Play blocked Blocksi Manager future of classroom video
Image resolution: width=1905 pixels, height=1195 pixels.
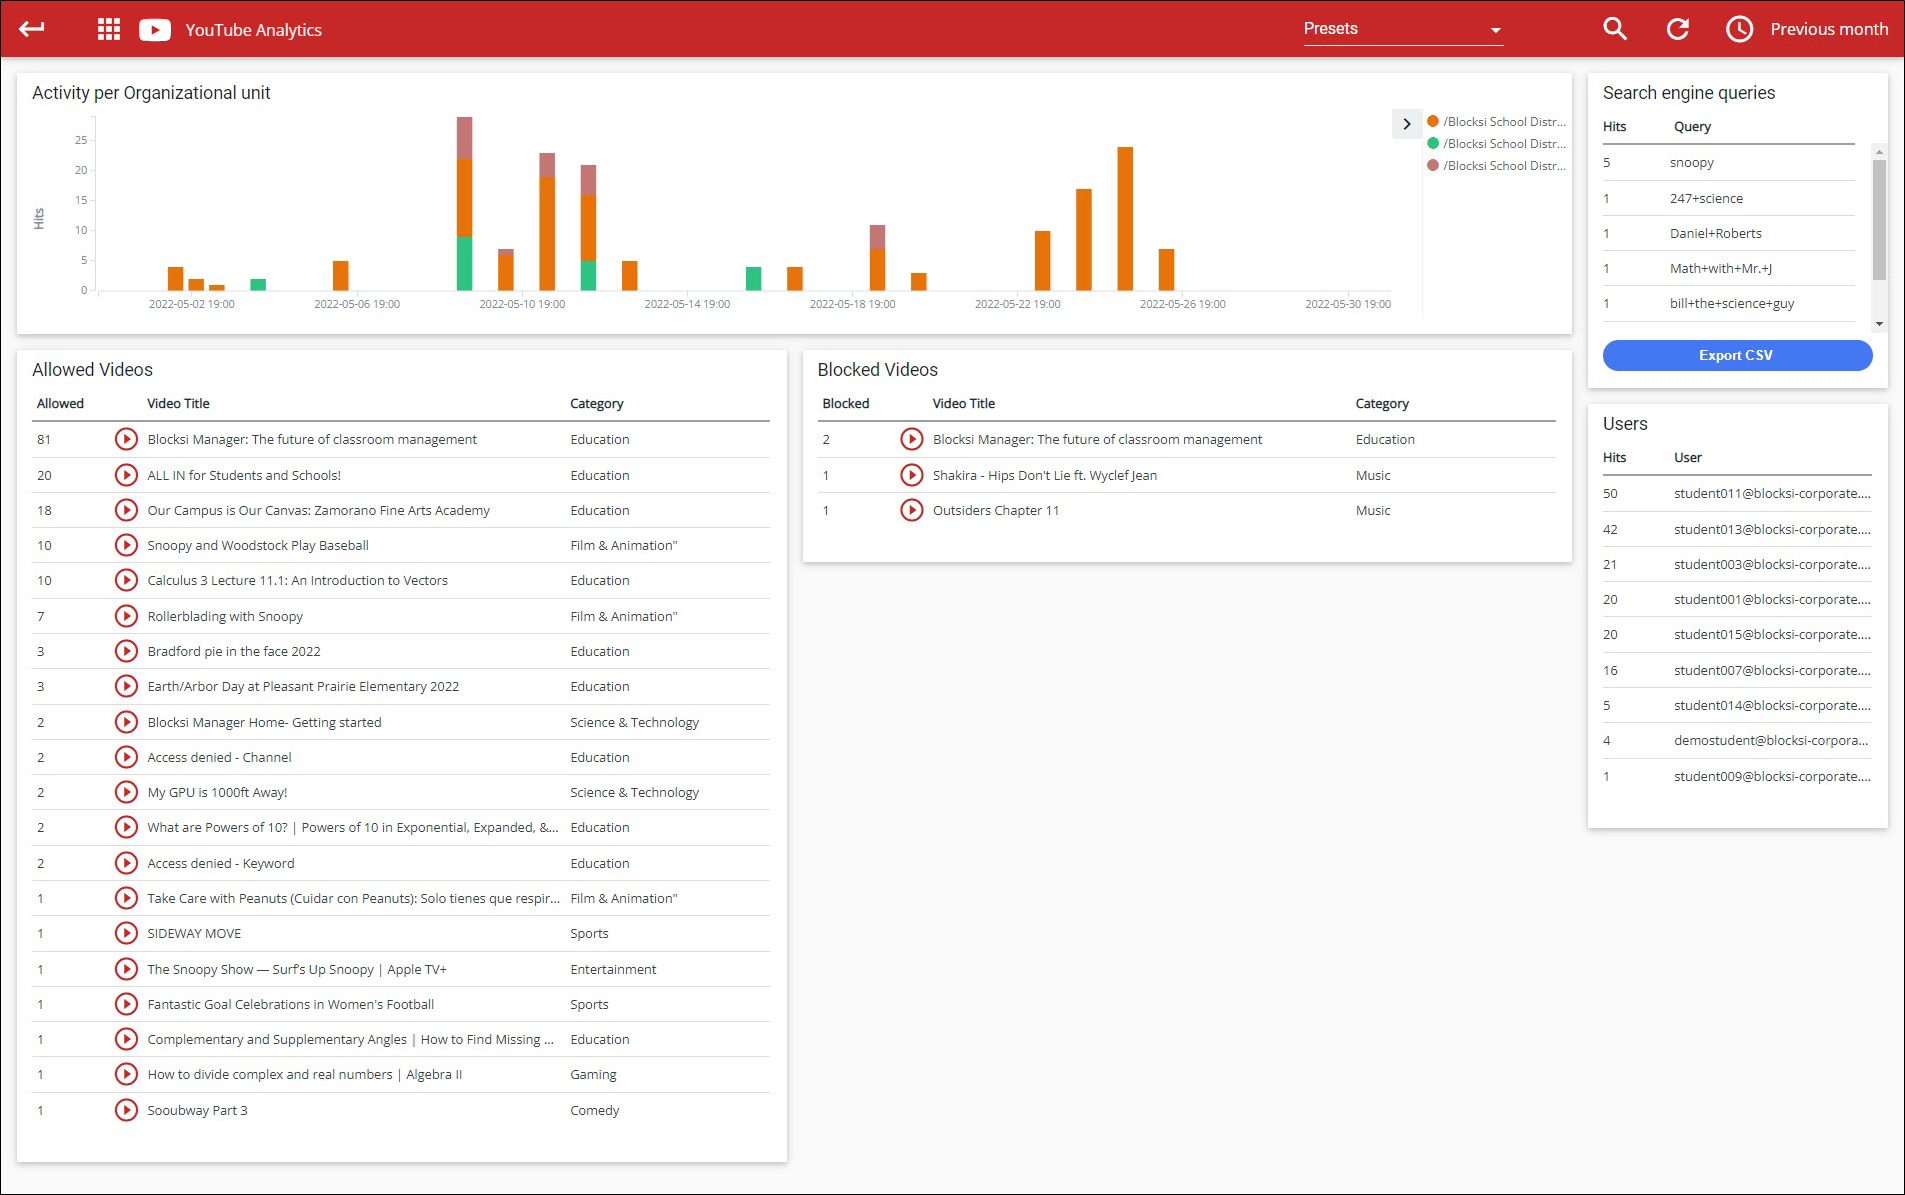tap(912, 439)
